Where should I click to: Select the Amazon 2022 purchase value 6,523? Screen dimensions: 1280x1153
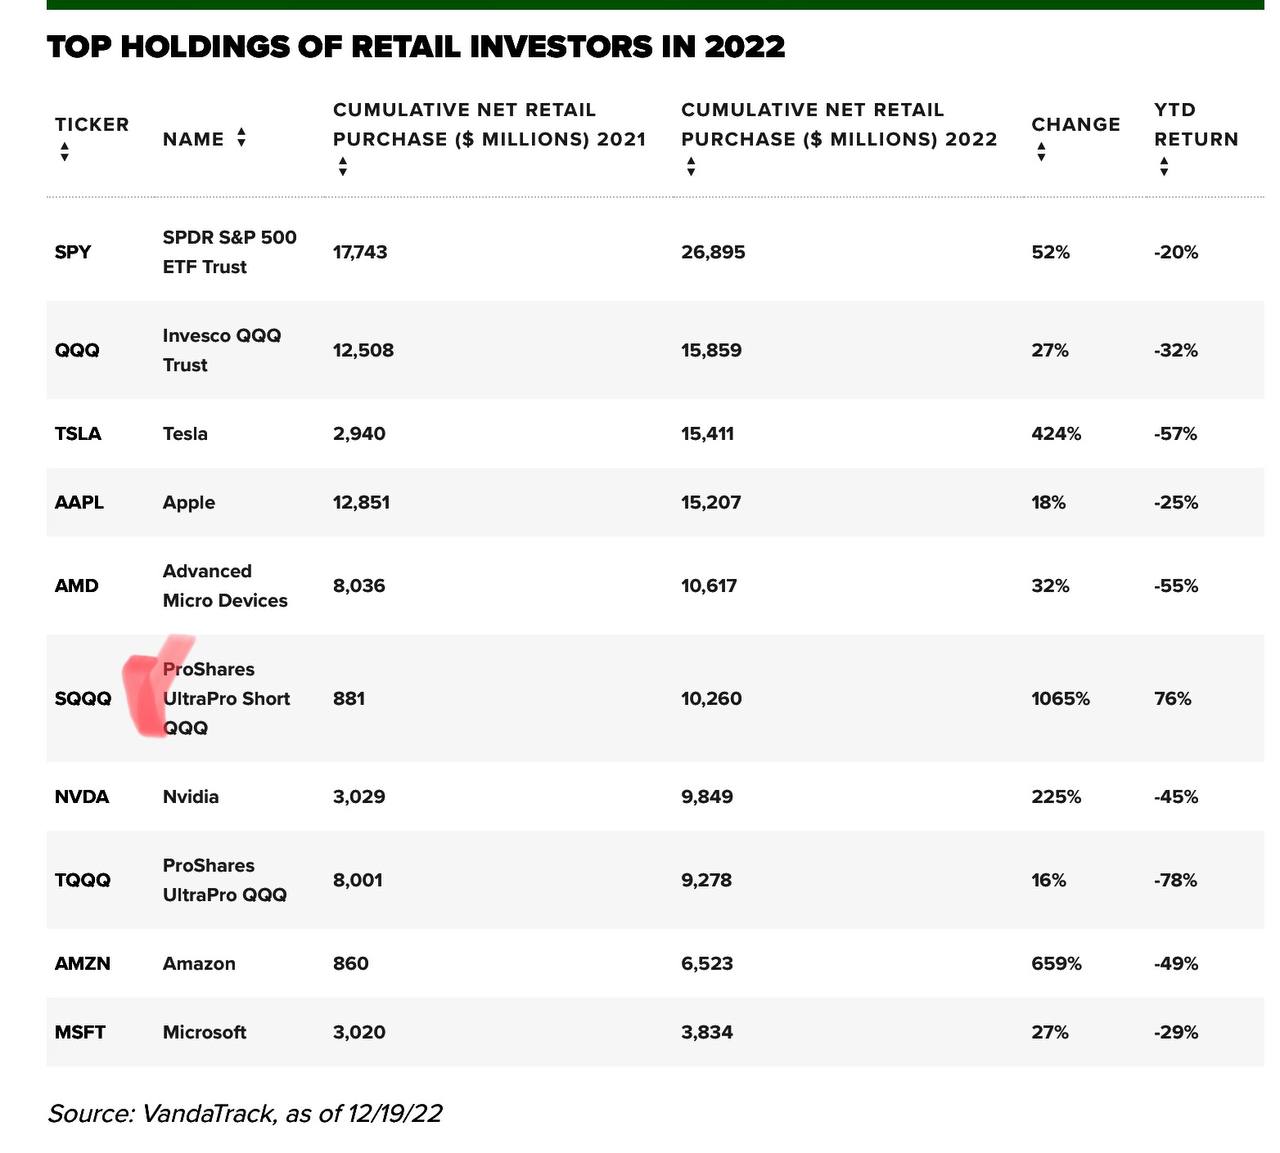point(707,963)
